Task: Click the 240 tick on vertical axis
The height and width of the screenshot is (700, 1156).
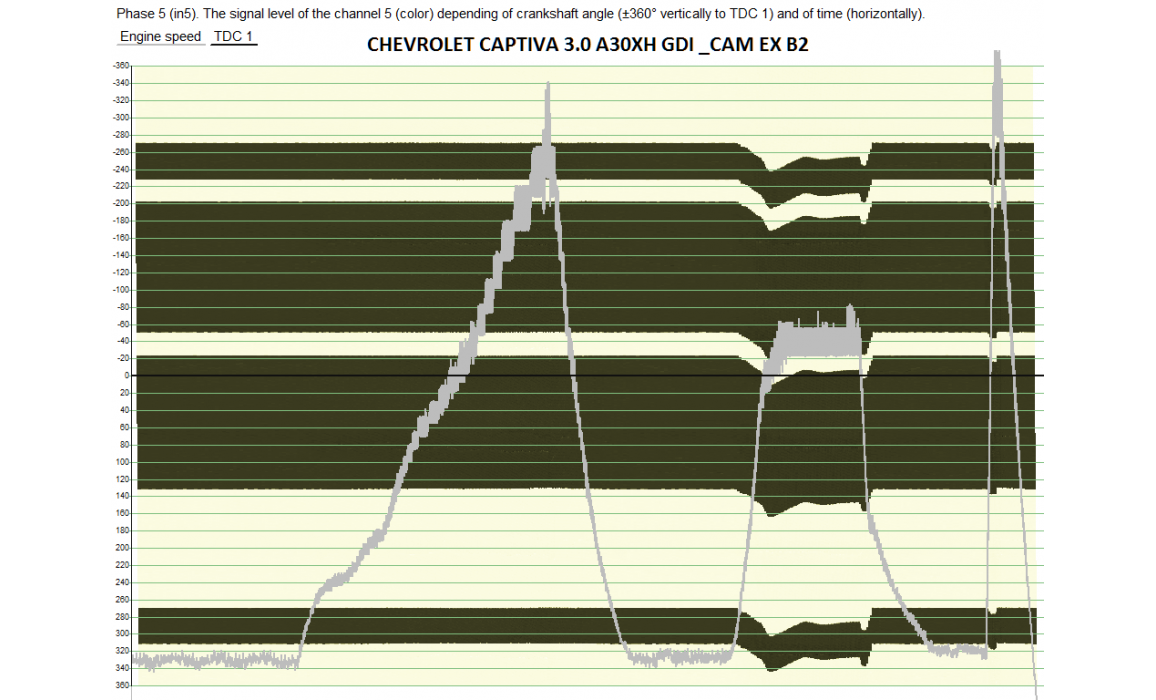Action: tap(123, 582)
